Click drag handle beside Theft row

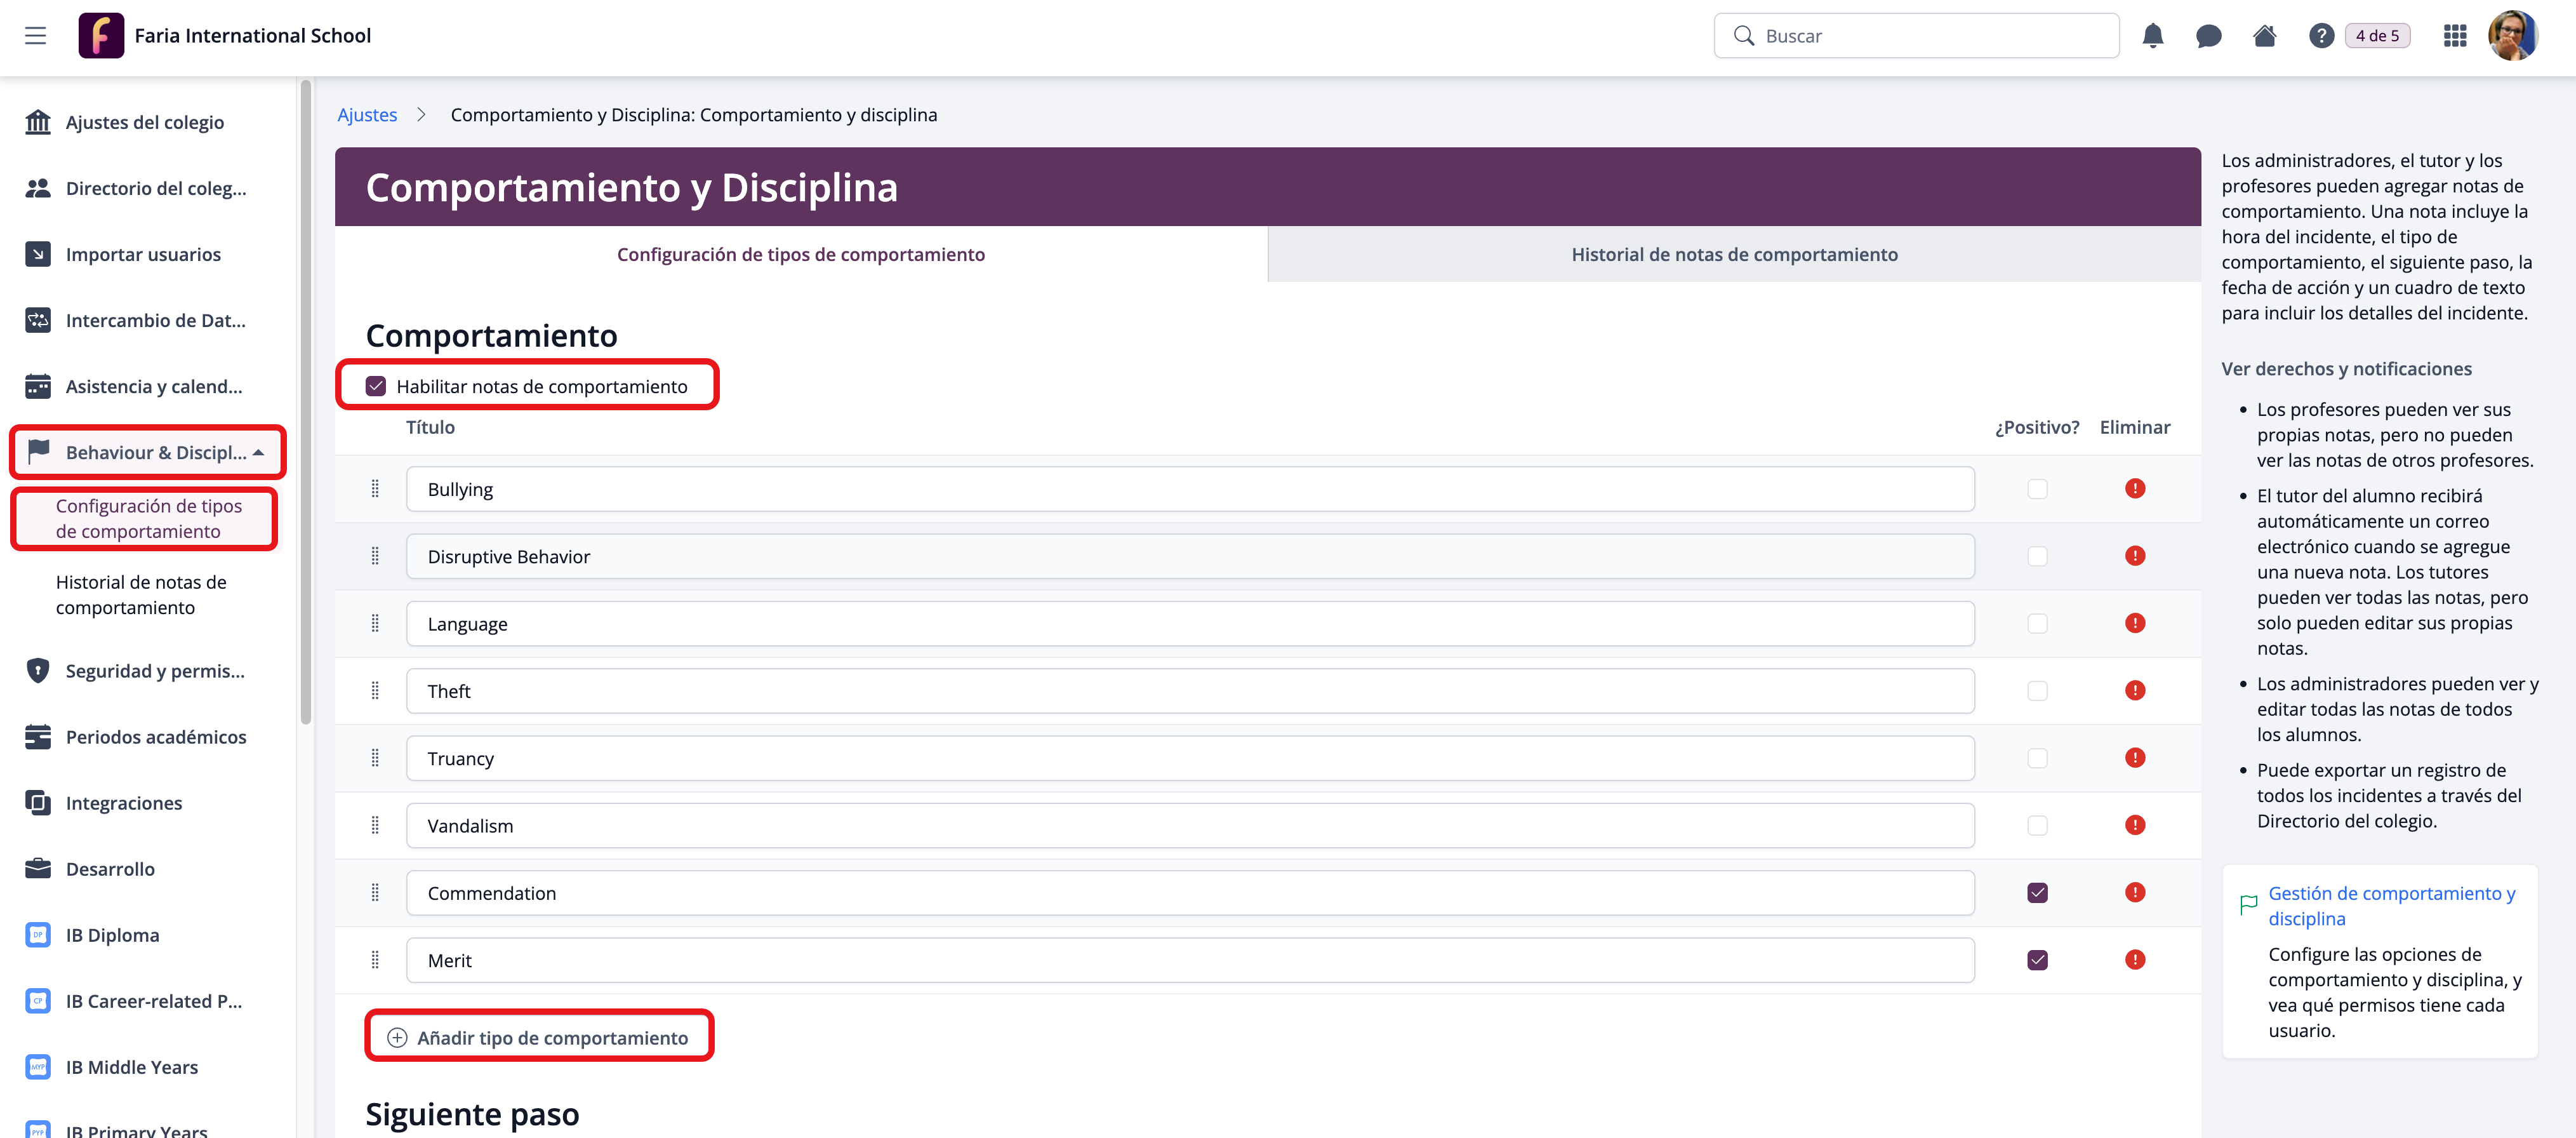[x=375, y=691]
